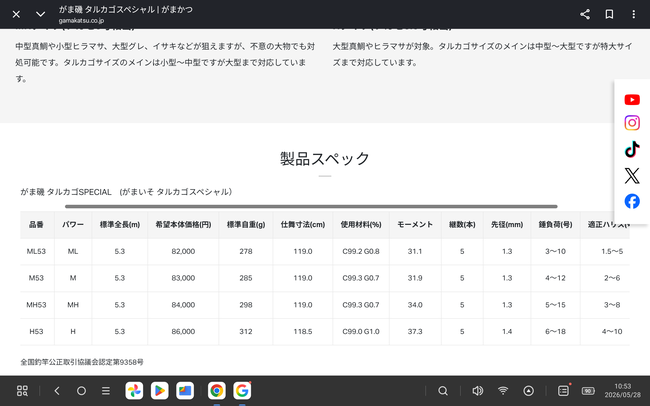Select the MH53 model cell
Viewport: 650px width, 406px height.
coord(36,305)
